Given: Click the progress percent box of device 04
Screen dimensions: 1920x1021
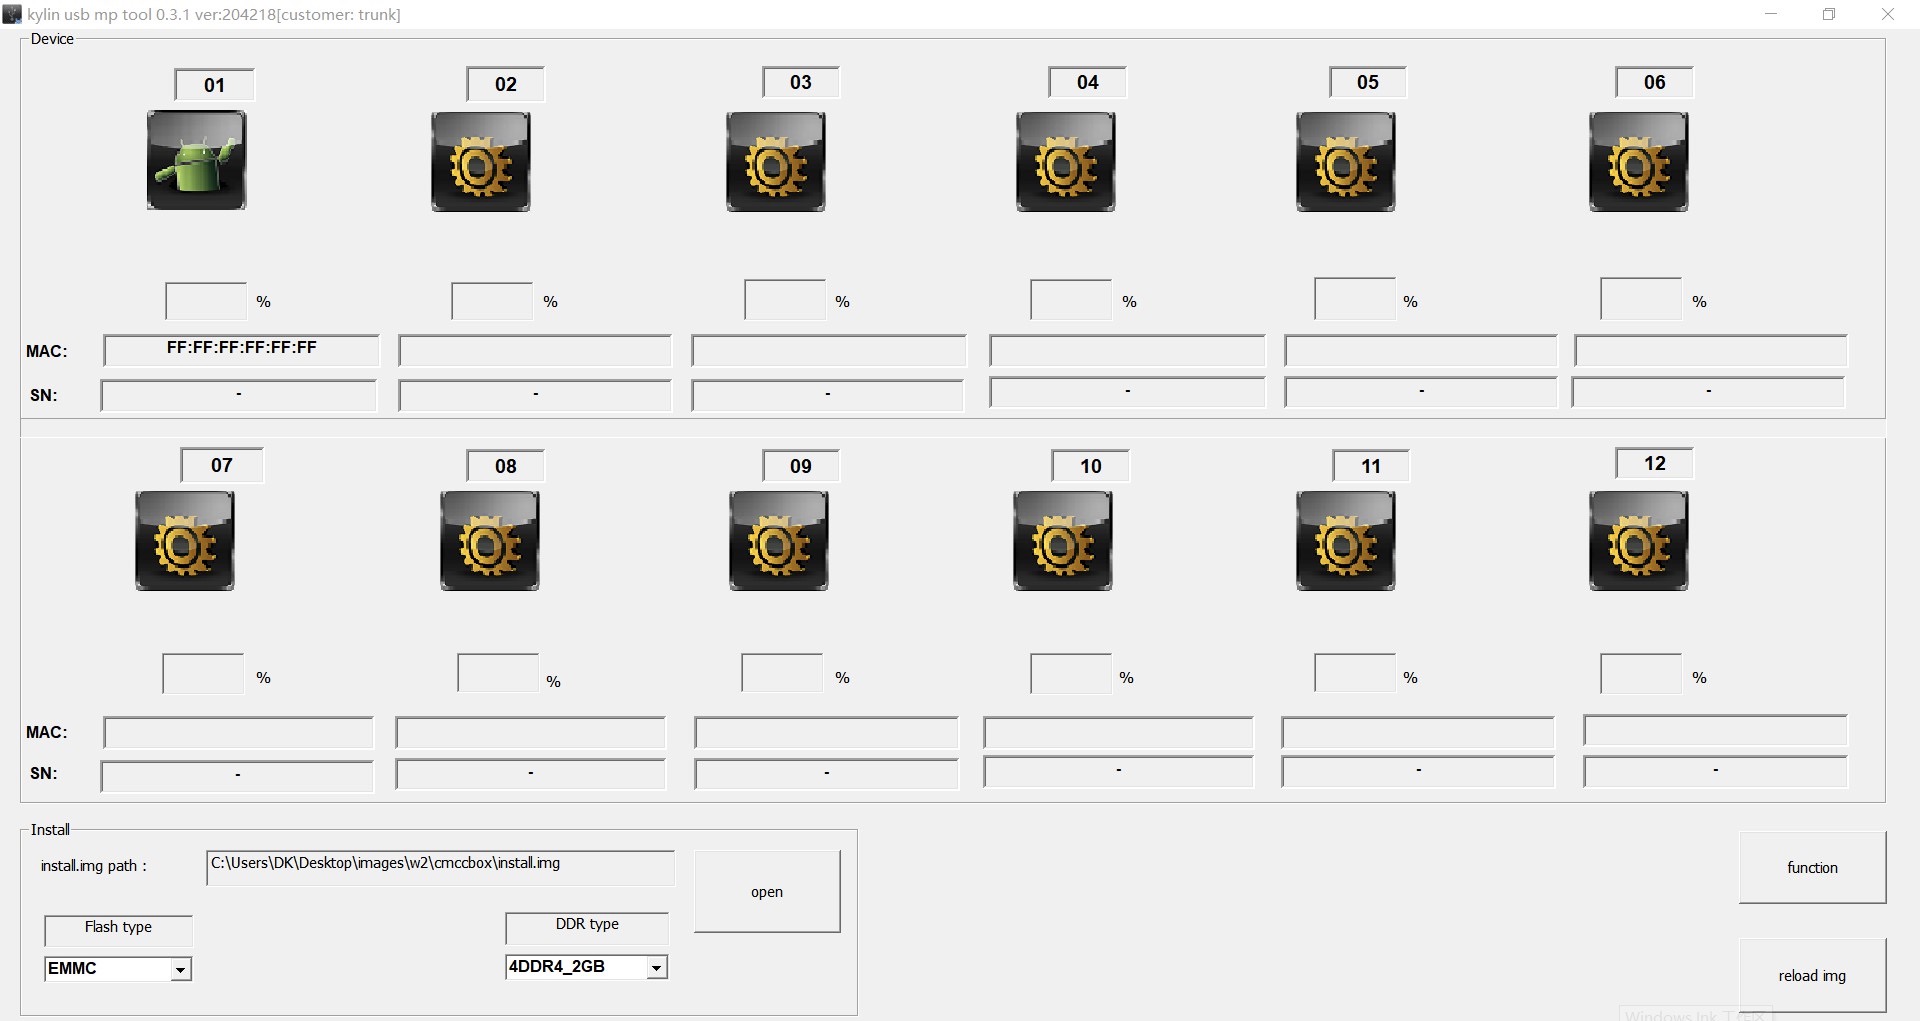Looking at the screenshot, I should coord(1070,300).
